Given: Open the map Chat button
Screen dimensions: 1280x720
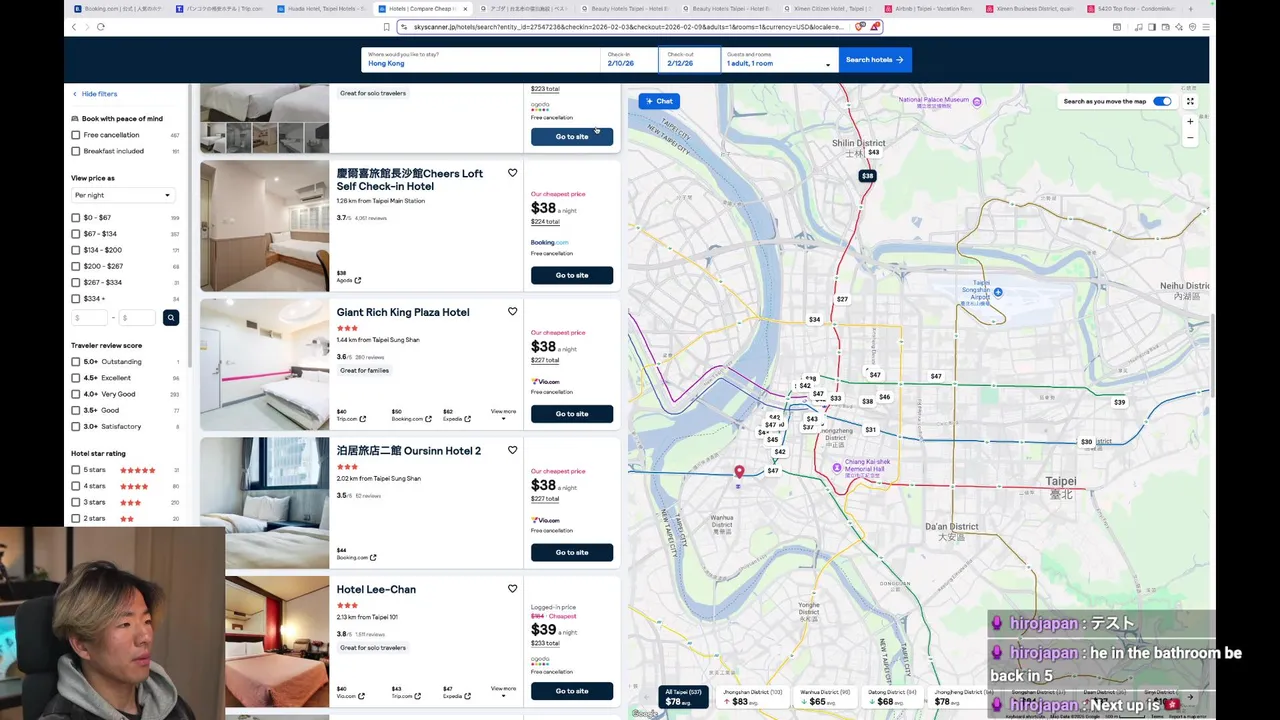Looking at the screenshot, I should (x=659, y=101).
